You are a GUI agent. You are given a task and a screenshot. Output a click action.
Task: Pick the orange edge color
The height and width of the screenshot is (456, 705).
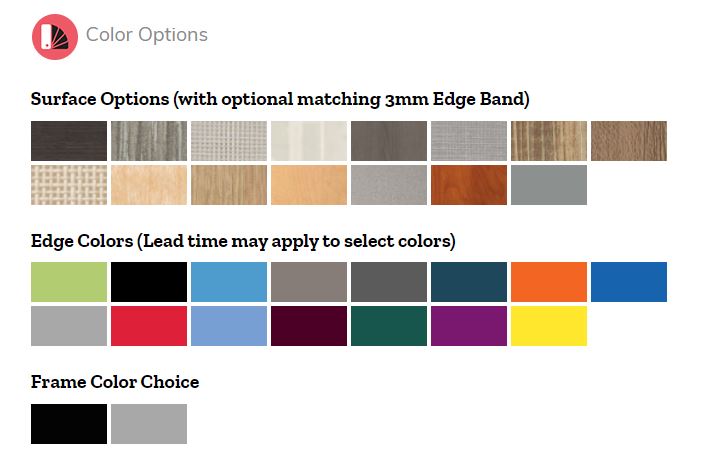[549, 282]
